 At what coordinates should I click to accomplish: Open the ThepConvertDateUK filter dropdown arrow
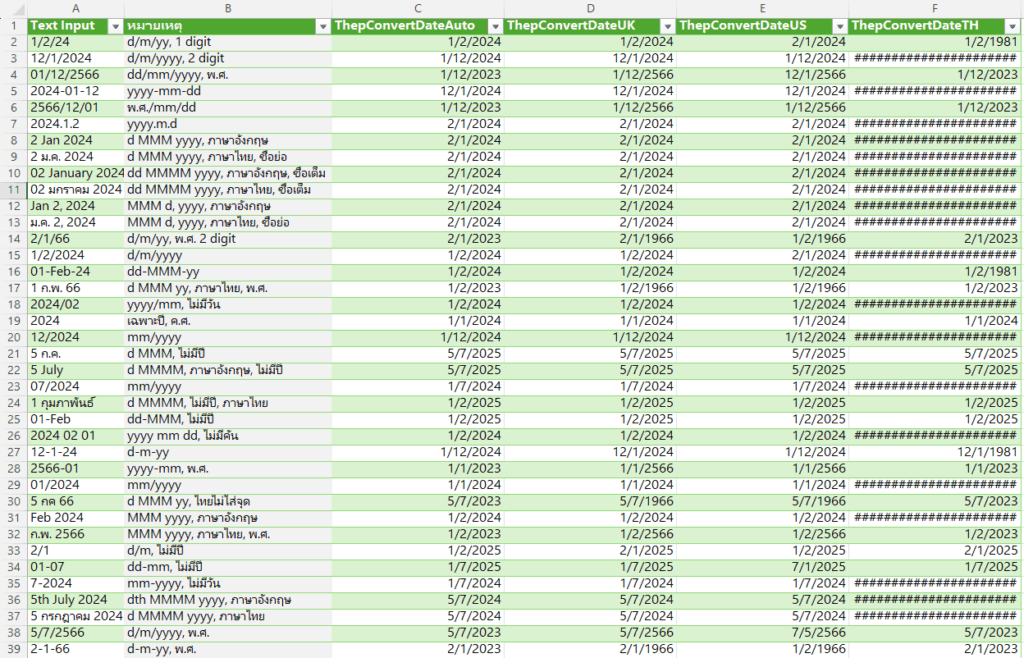click(667, 26)
